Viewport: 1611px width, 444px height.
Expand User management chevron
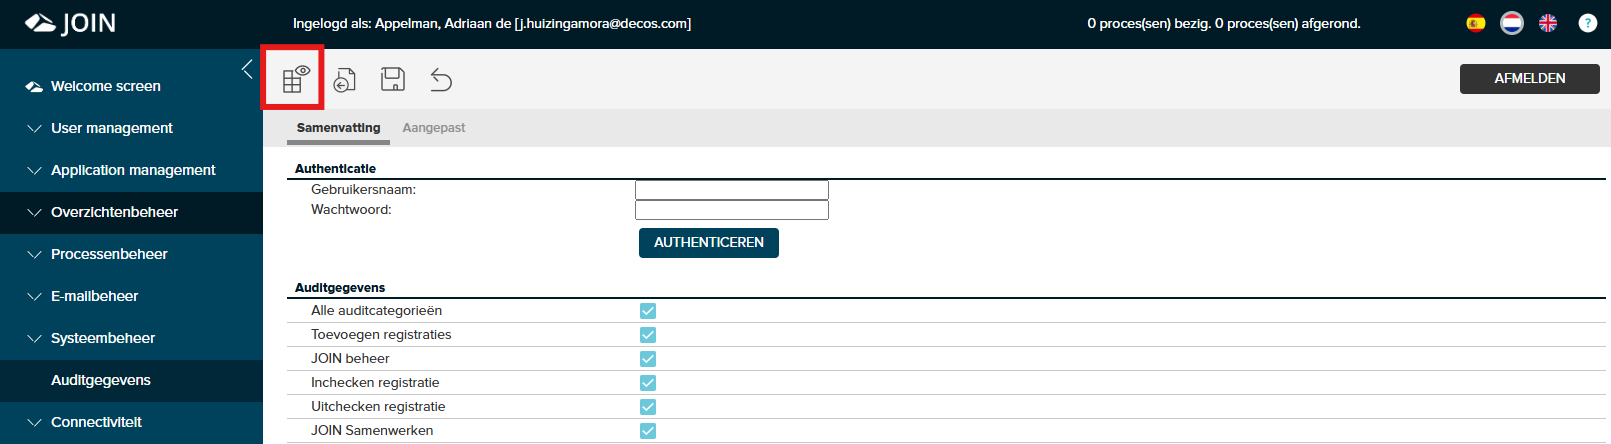click(34, 128)
